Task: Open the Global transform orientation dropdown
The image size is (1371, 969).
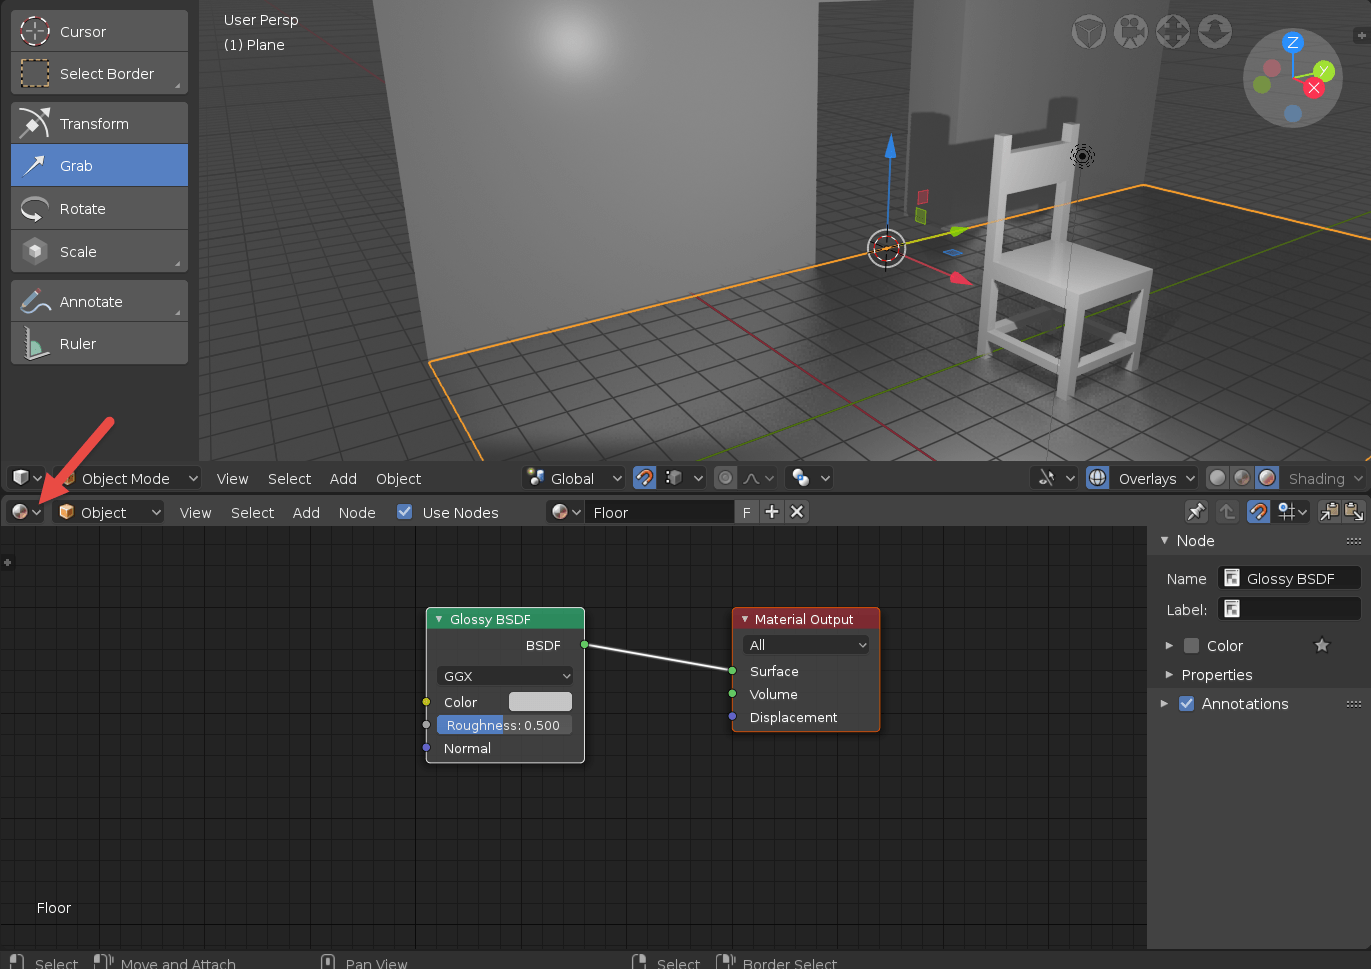Action: coord(573,478)
